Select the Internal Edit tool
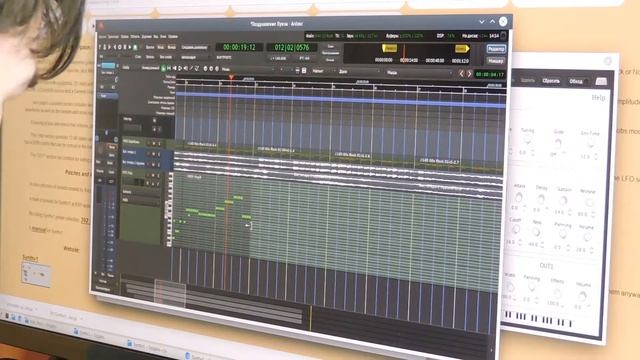 coord(197,69)
